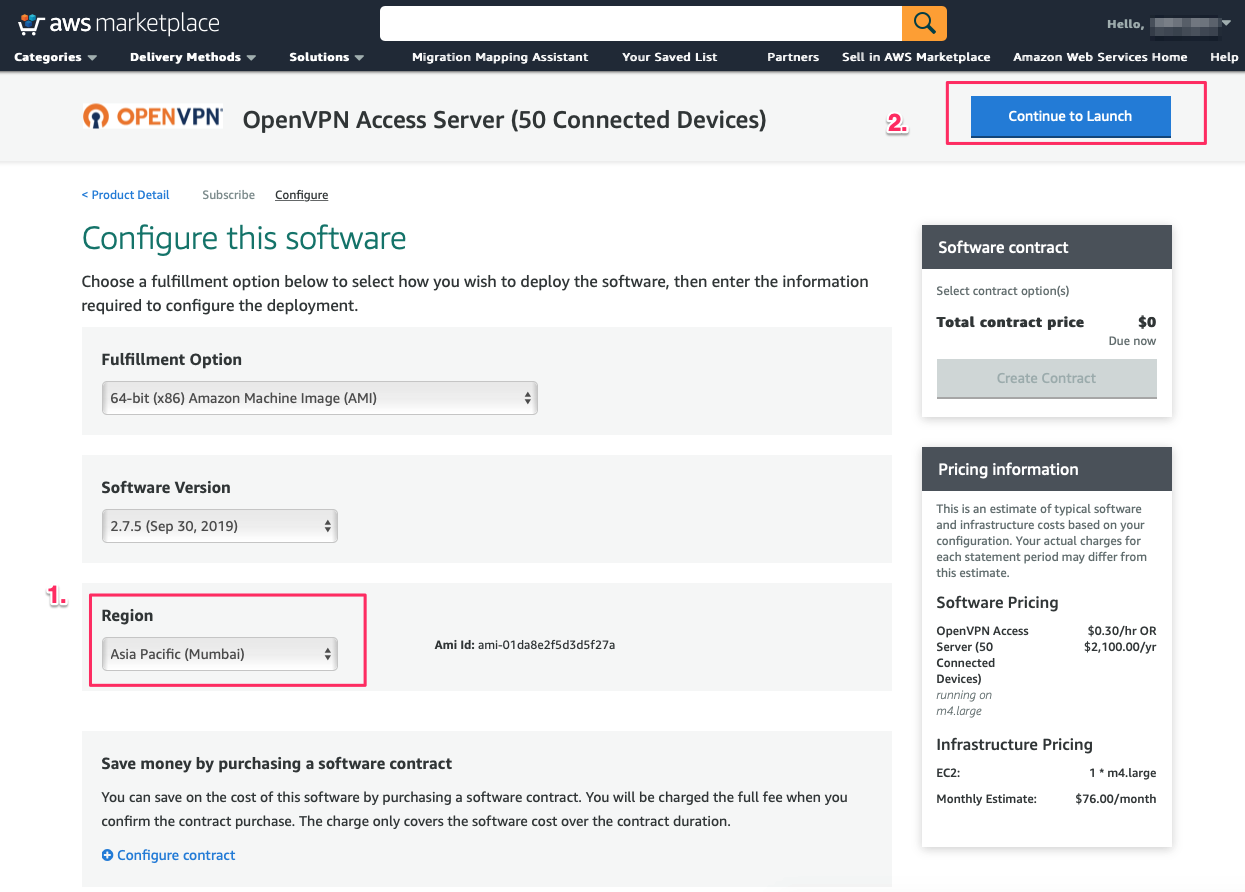Click the Subscribe breadcrumb step
Screen dimensions: 1245x892
pyautogui.click(x=228, y=195)
